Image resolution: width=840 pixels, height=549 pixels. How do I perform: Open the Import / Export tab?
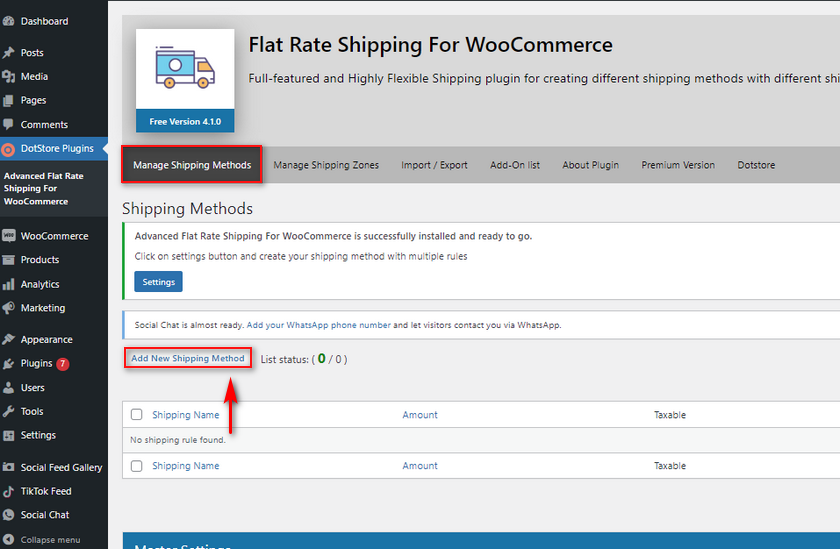click(434, 165)
